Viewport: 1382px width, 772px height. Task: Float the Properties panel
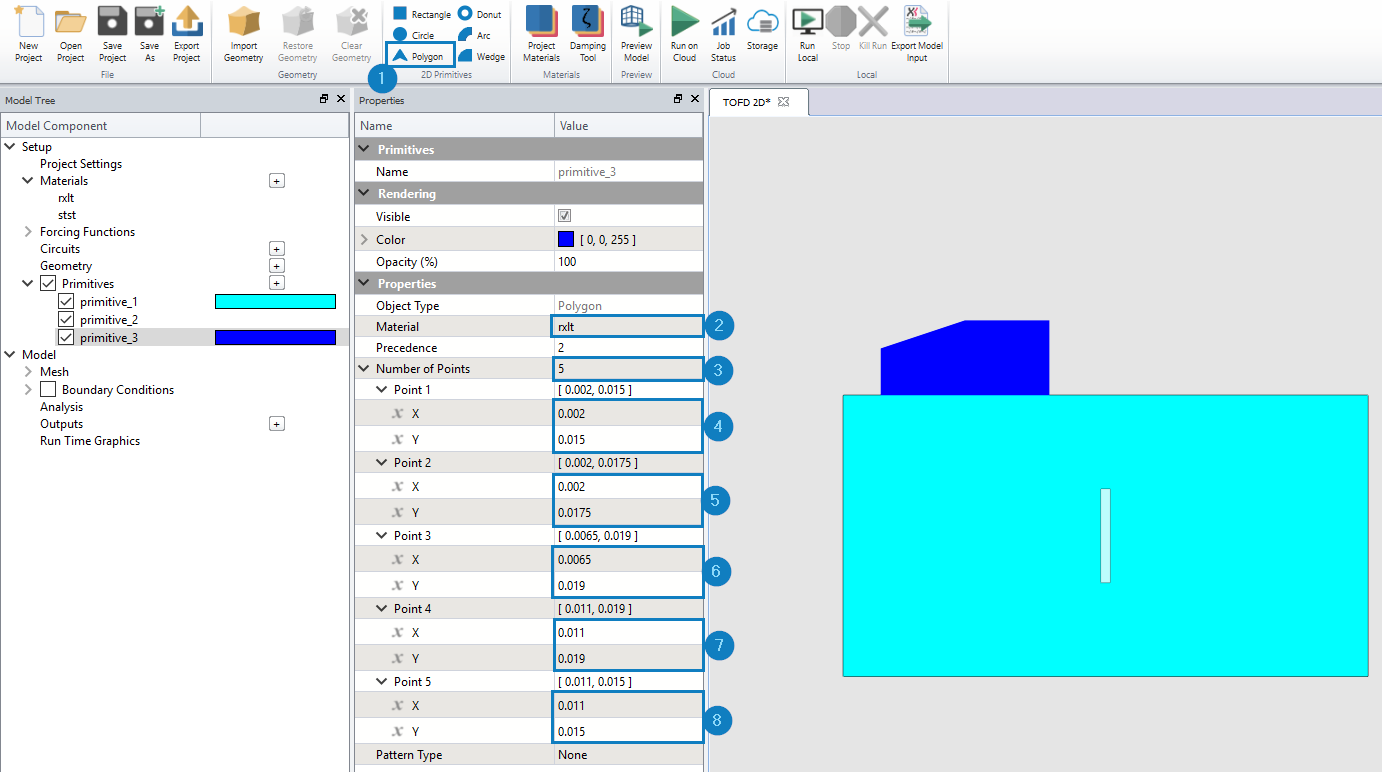point(678,99)
